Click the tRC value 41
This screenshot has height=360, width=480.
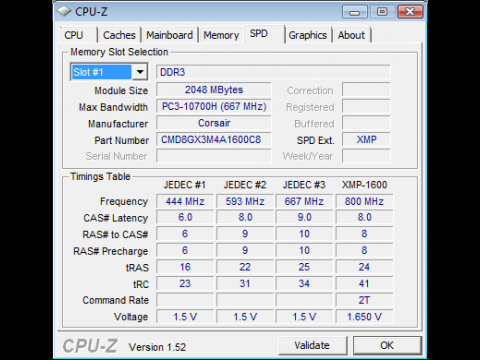(x=364, y=283)
